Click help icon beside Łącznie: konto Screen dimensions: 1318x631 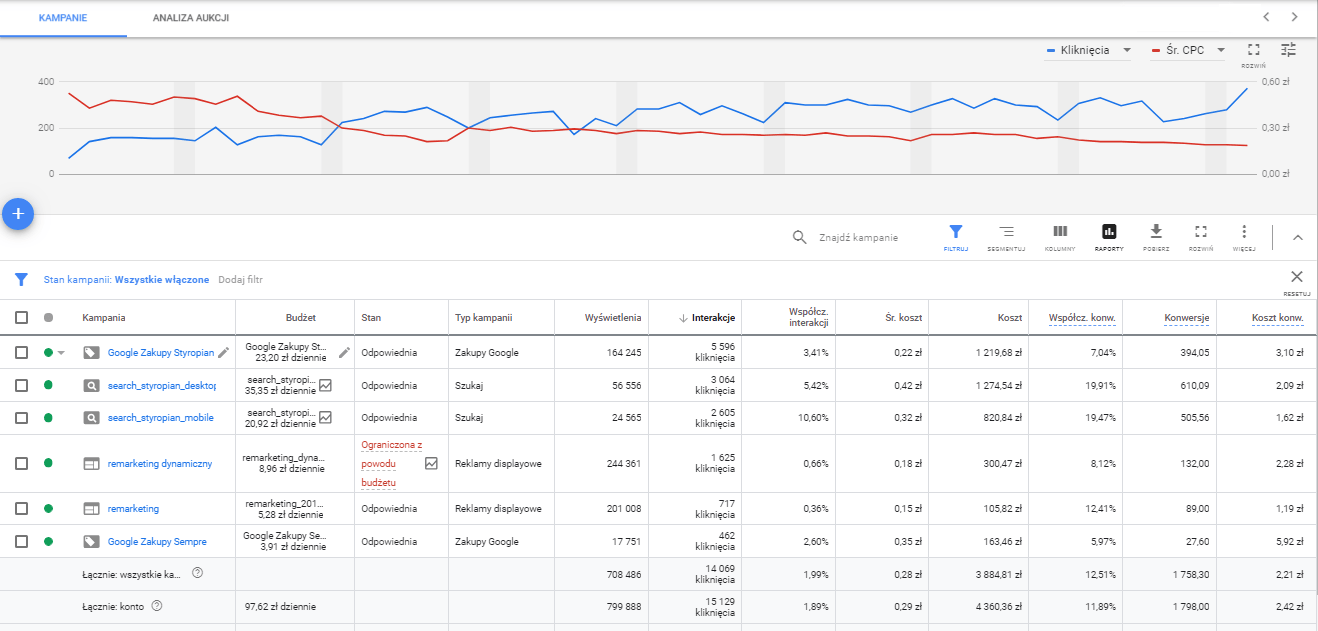coord(157,606)
